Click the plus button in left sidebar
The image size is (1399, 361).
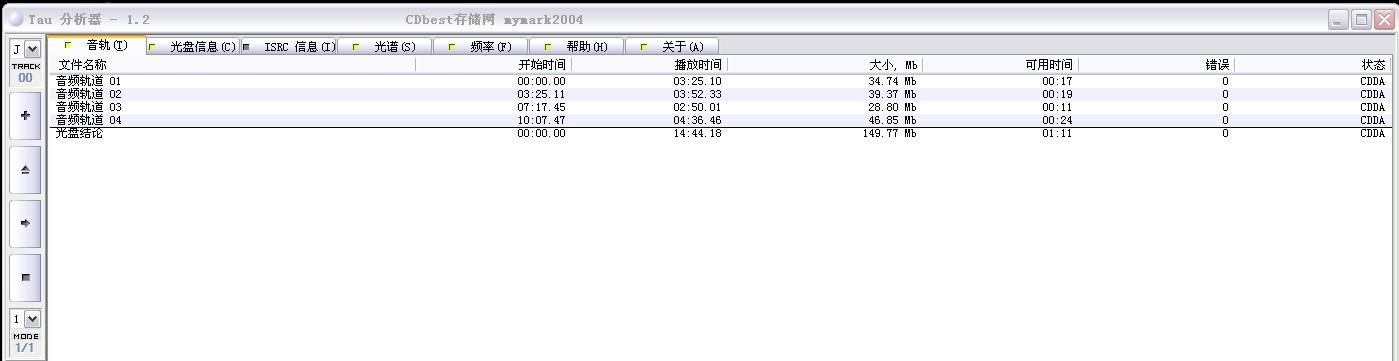pyautogui.click(x=25, y=115)
